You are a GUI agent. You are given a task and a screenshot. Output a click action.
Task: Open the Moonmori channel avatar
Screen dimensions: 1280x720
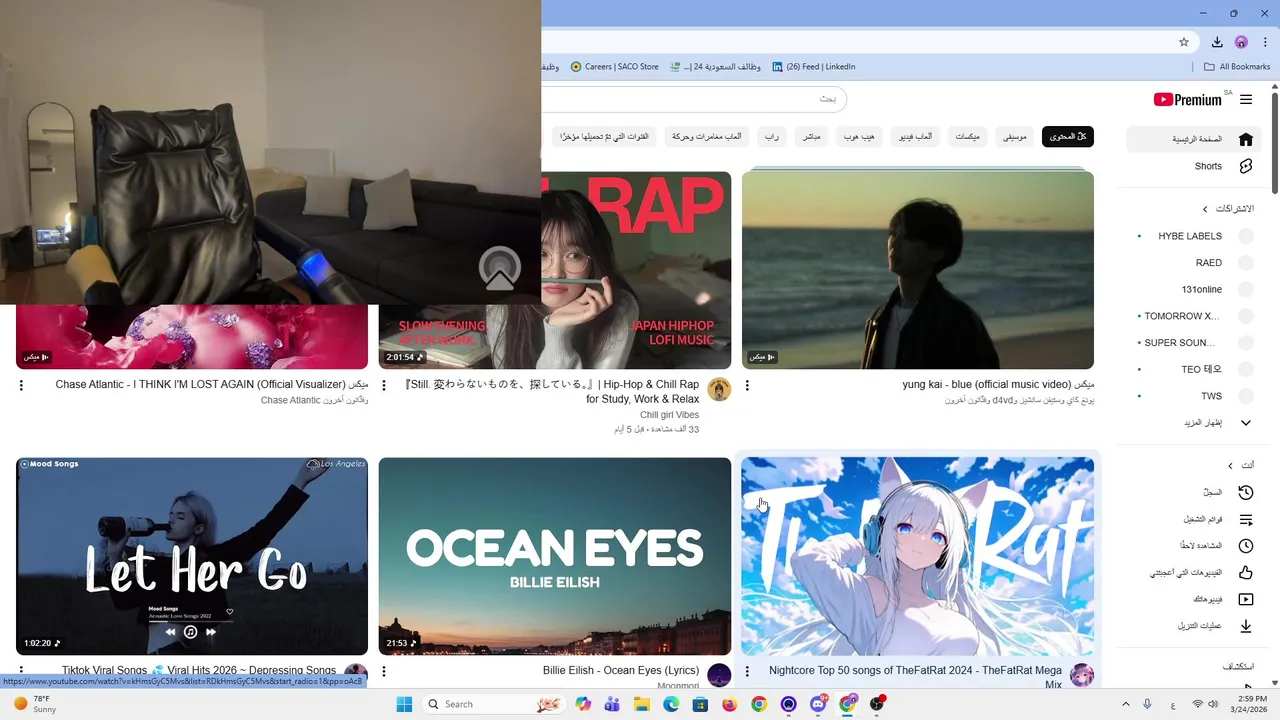(x=719, y=675)
